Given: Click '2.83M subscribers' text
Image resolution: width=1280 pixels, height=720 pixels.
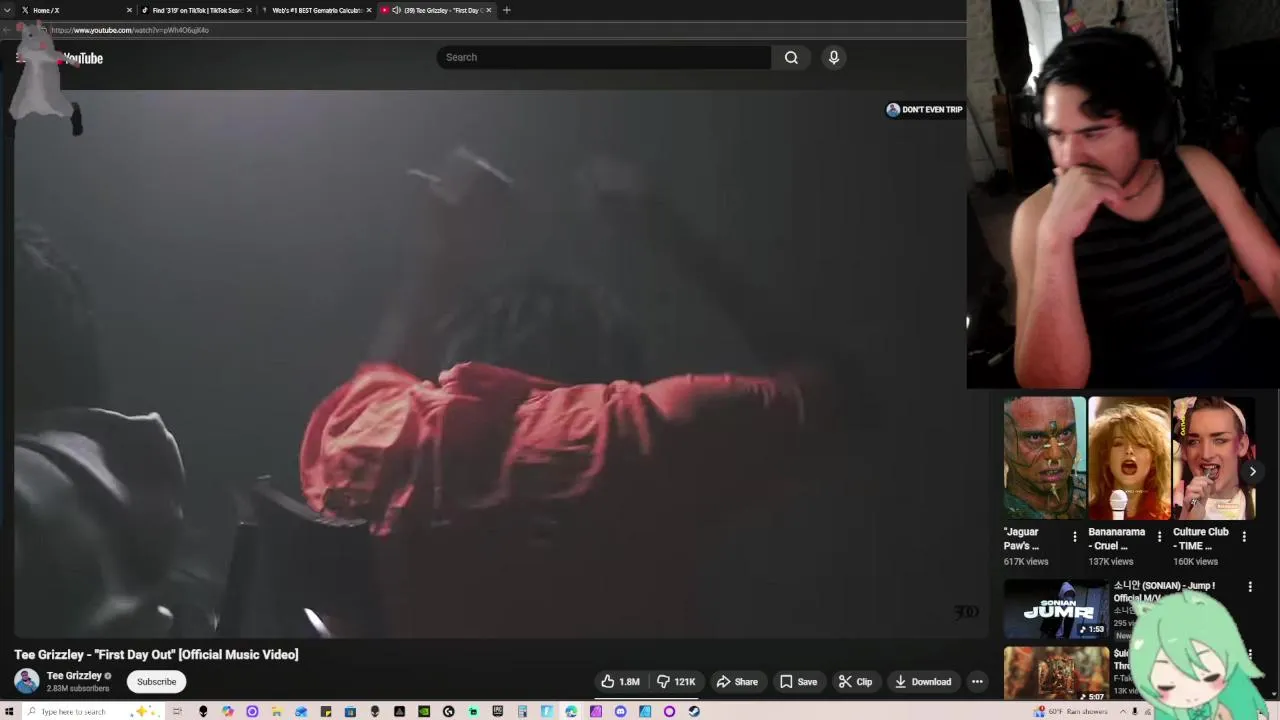Looking at the screenshot, I should 78,689.
